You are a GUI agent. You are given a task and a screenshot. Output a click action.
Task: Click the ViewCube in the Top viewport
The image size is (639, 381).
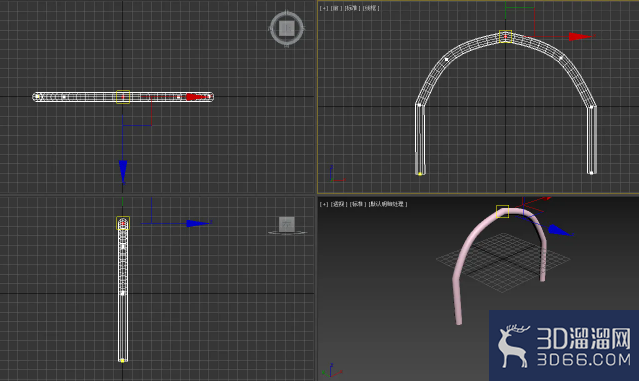[286, 28]
